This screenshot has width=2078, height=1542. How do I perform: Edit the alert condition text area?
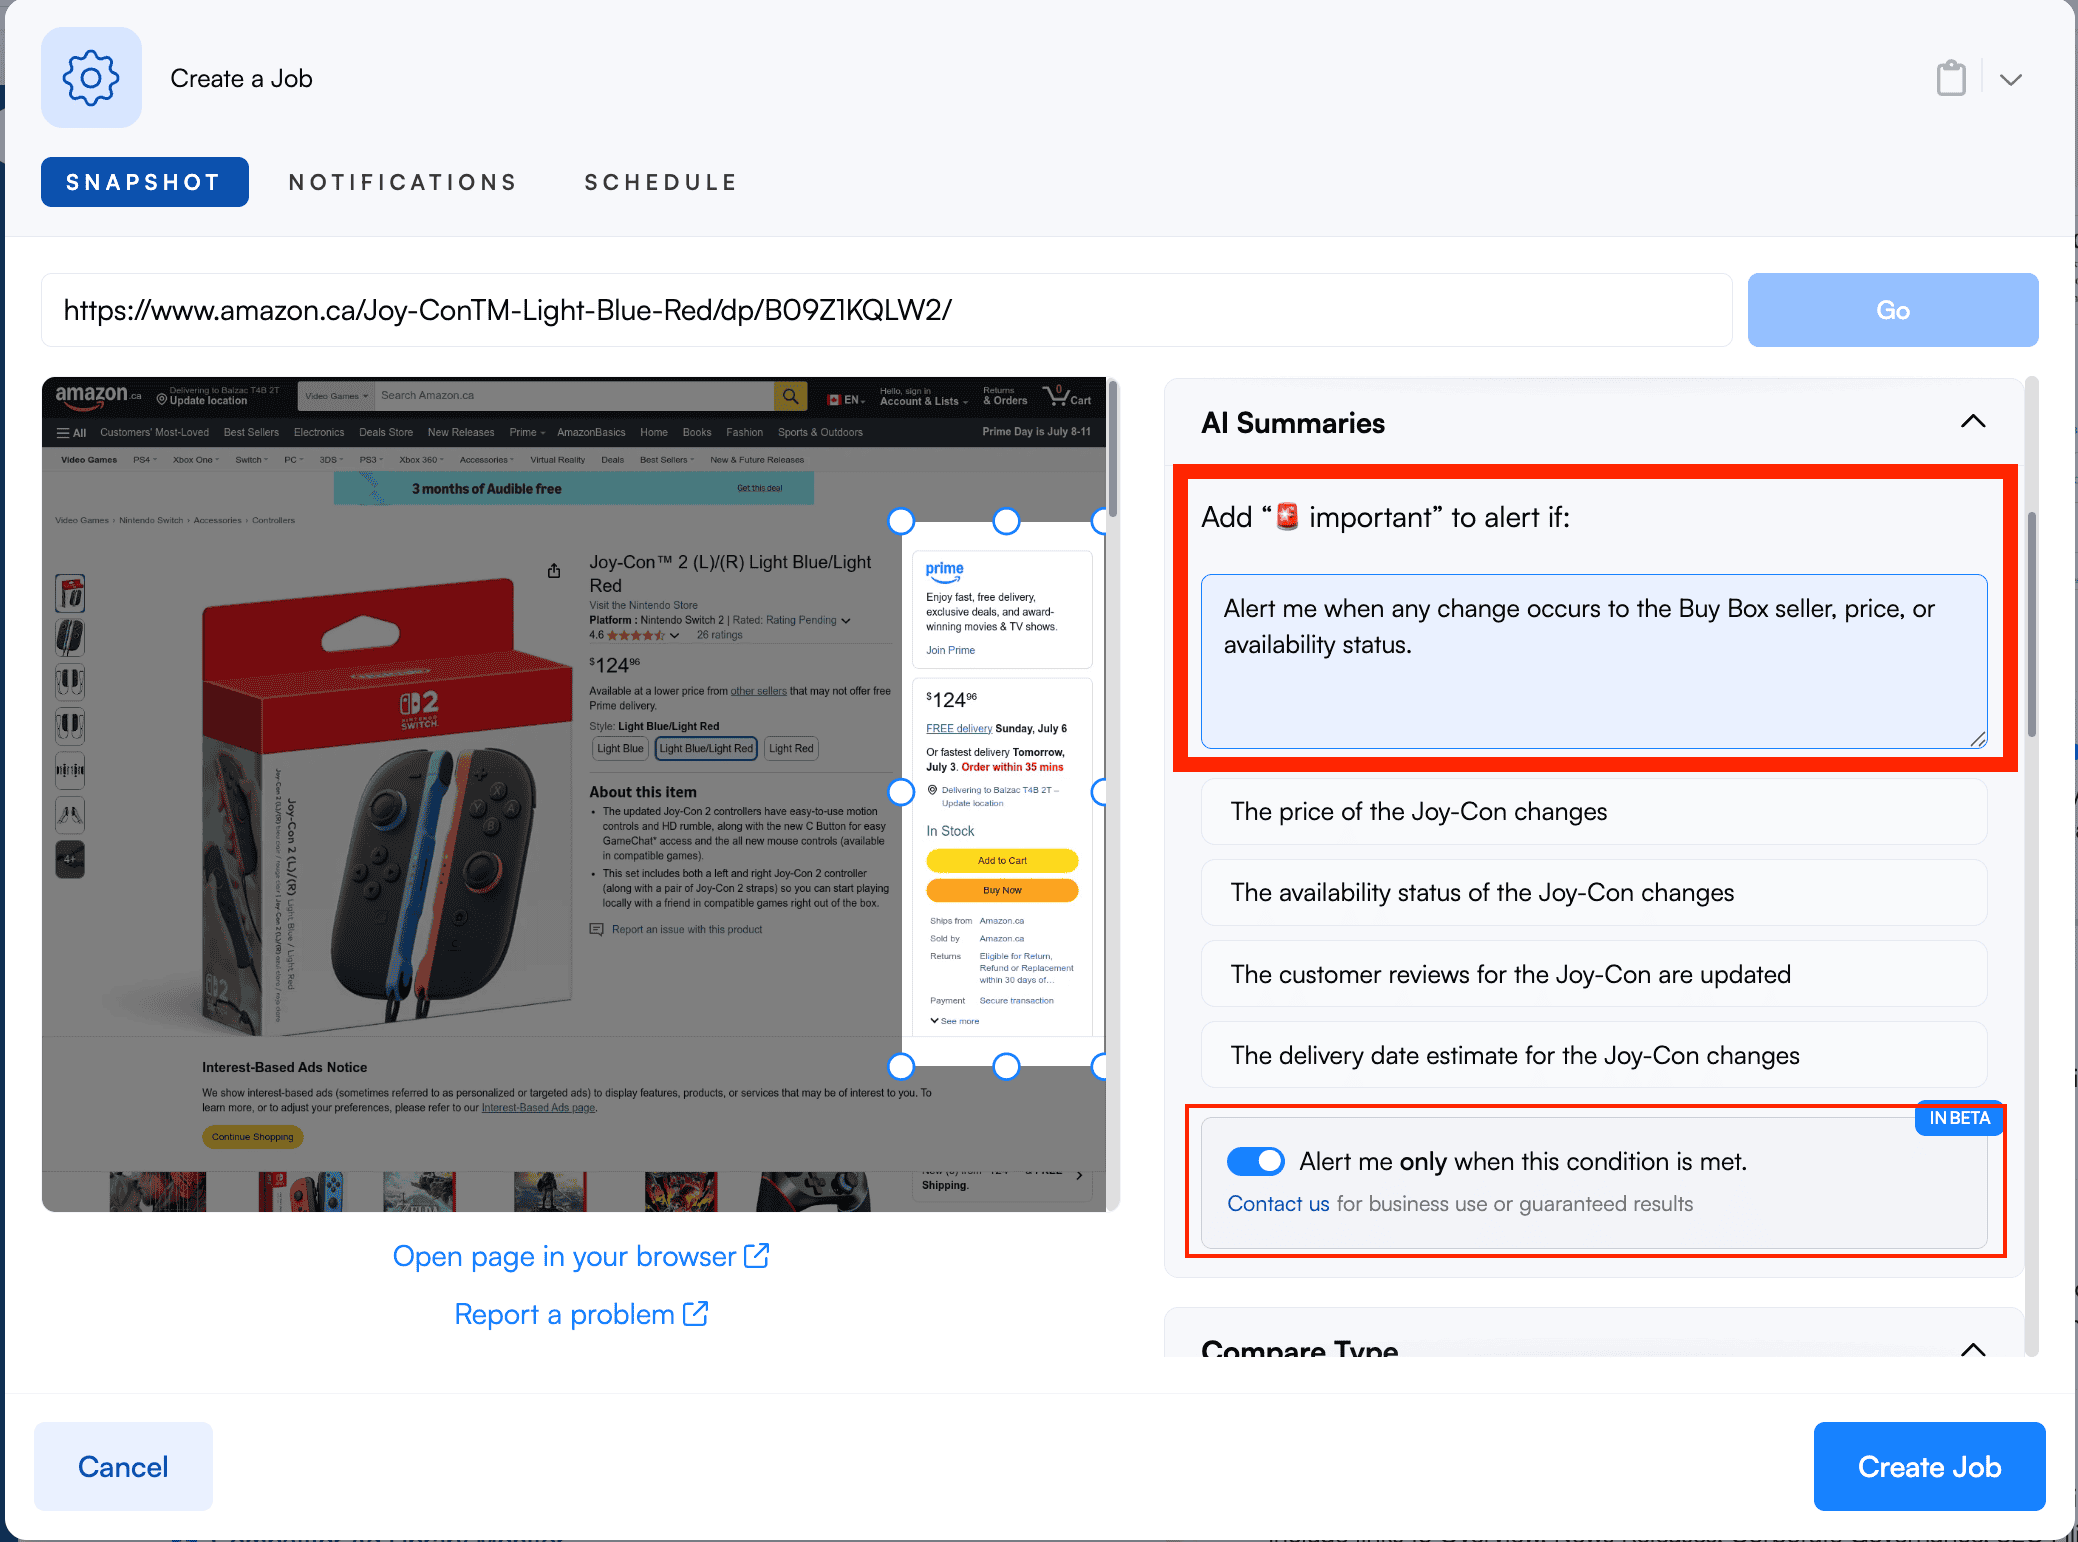(1593, 661)
